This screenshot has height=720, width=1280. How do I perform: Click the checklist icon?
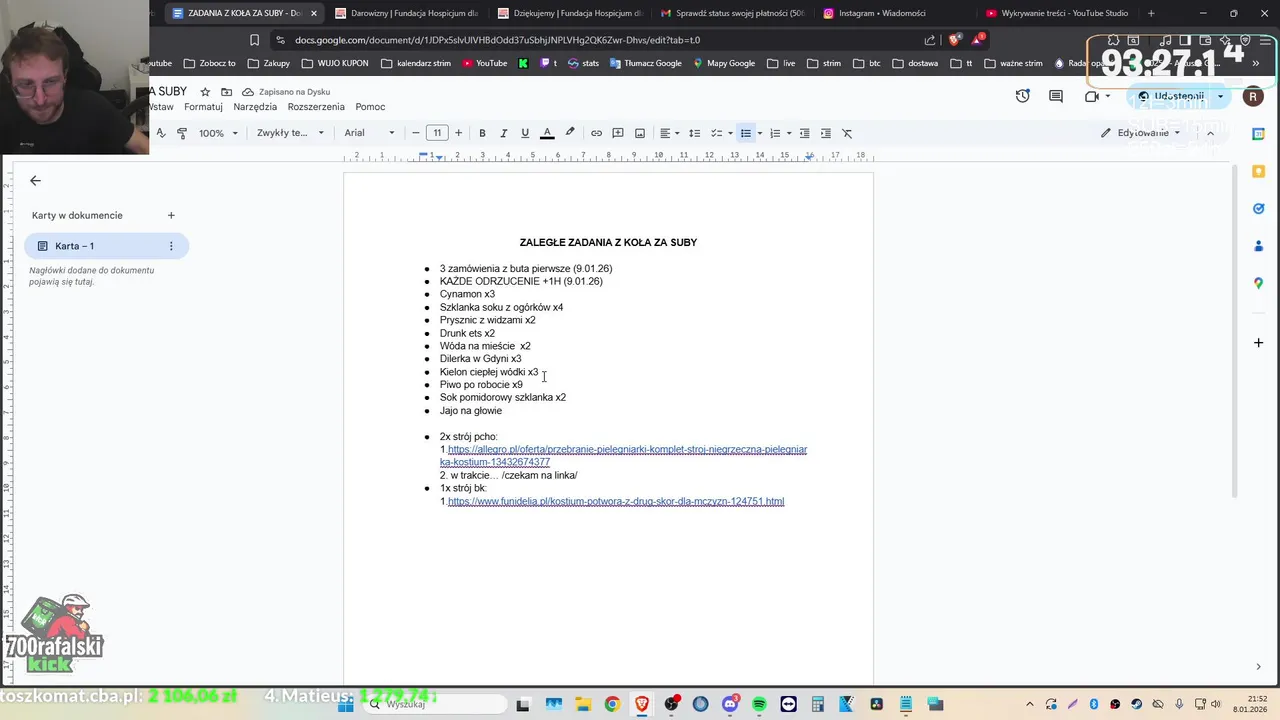coord(716,133)
